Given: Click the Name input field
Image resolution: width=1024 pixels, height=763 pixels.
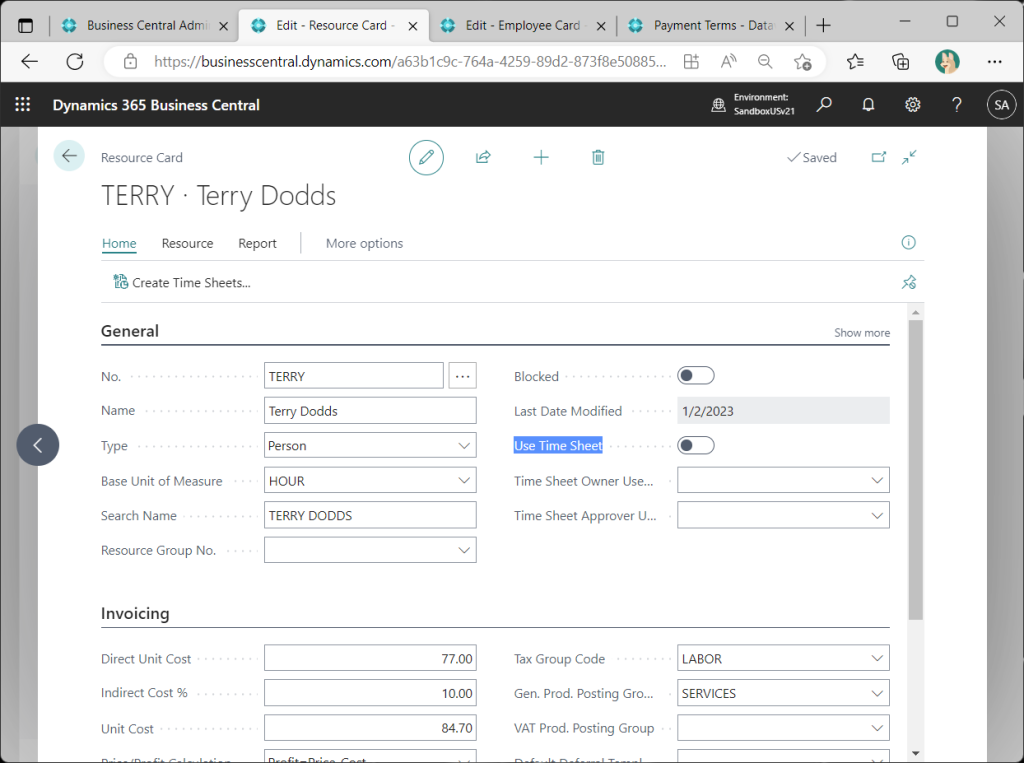Looking at the screenshot, I should 370,411.
